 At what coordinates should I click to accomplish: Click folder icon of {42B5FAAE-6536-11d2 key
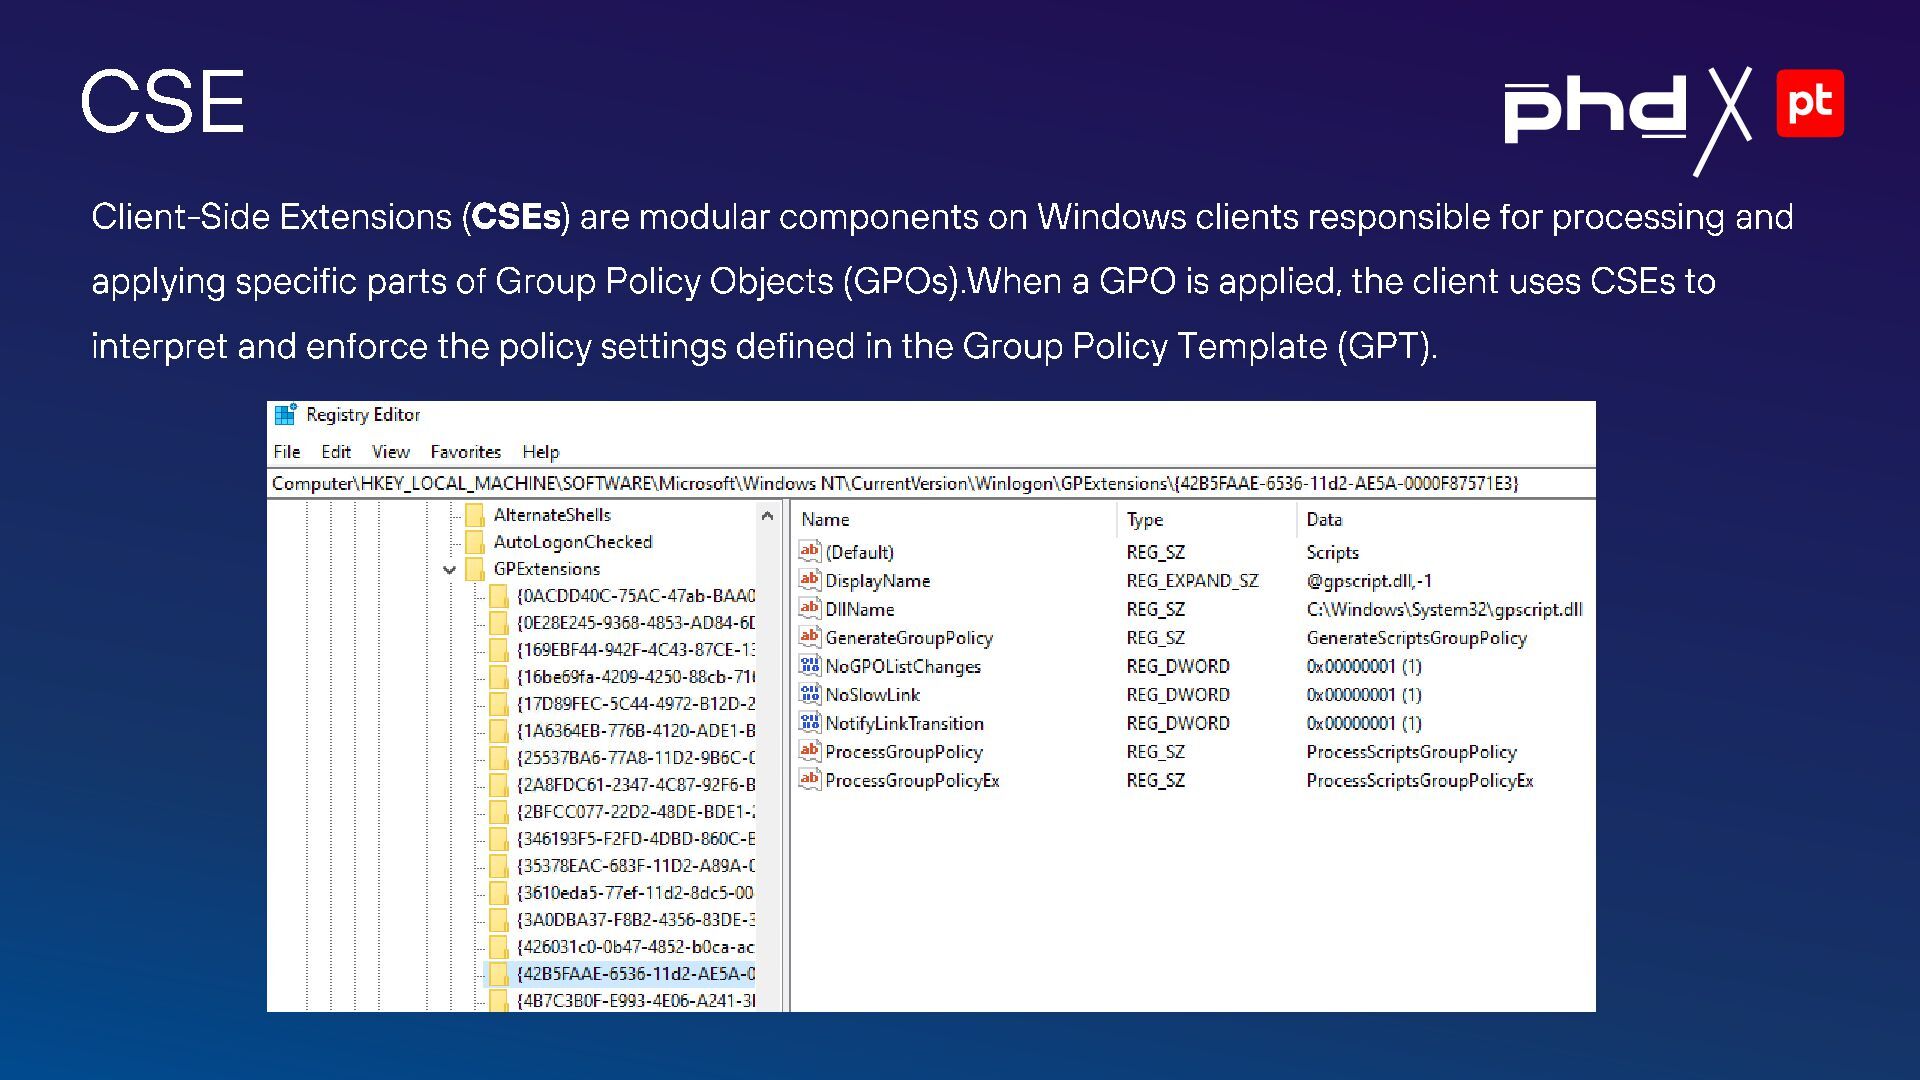pos(499,973)
